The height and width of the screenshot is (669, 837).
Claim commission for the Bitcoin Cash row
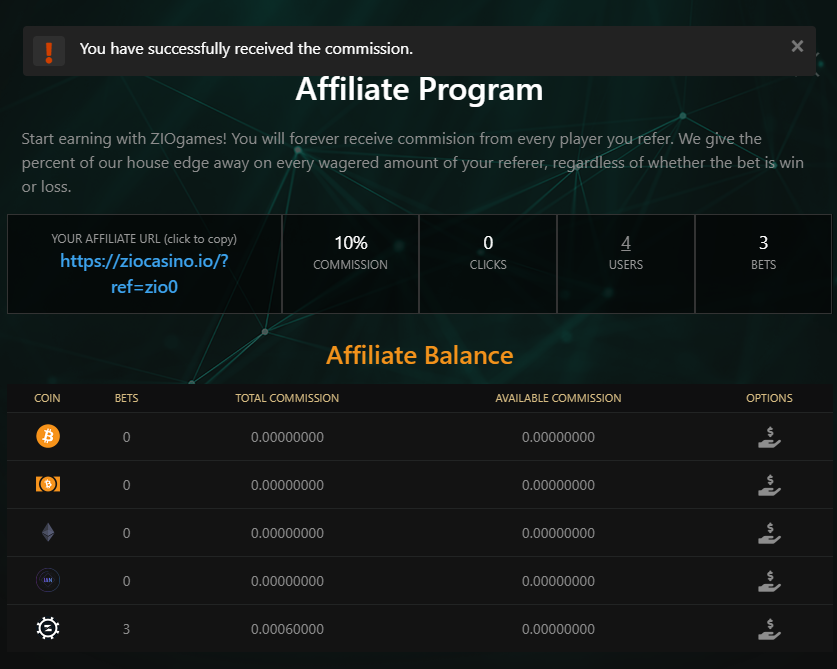pyautogui.click(x=769, y=485)
